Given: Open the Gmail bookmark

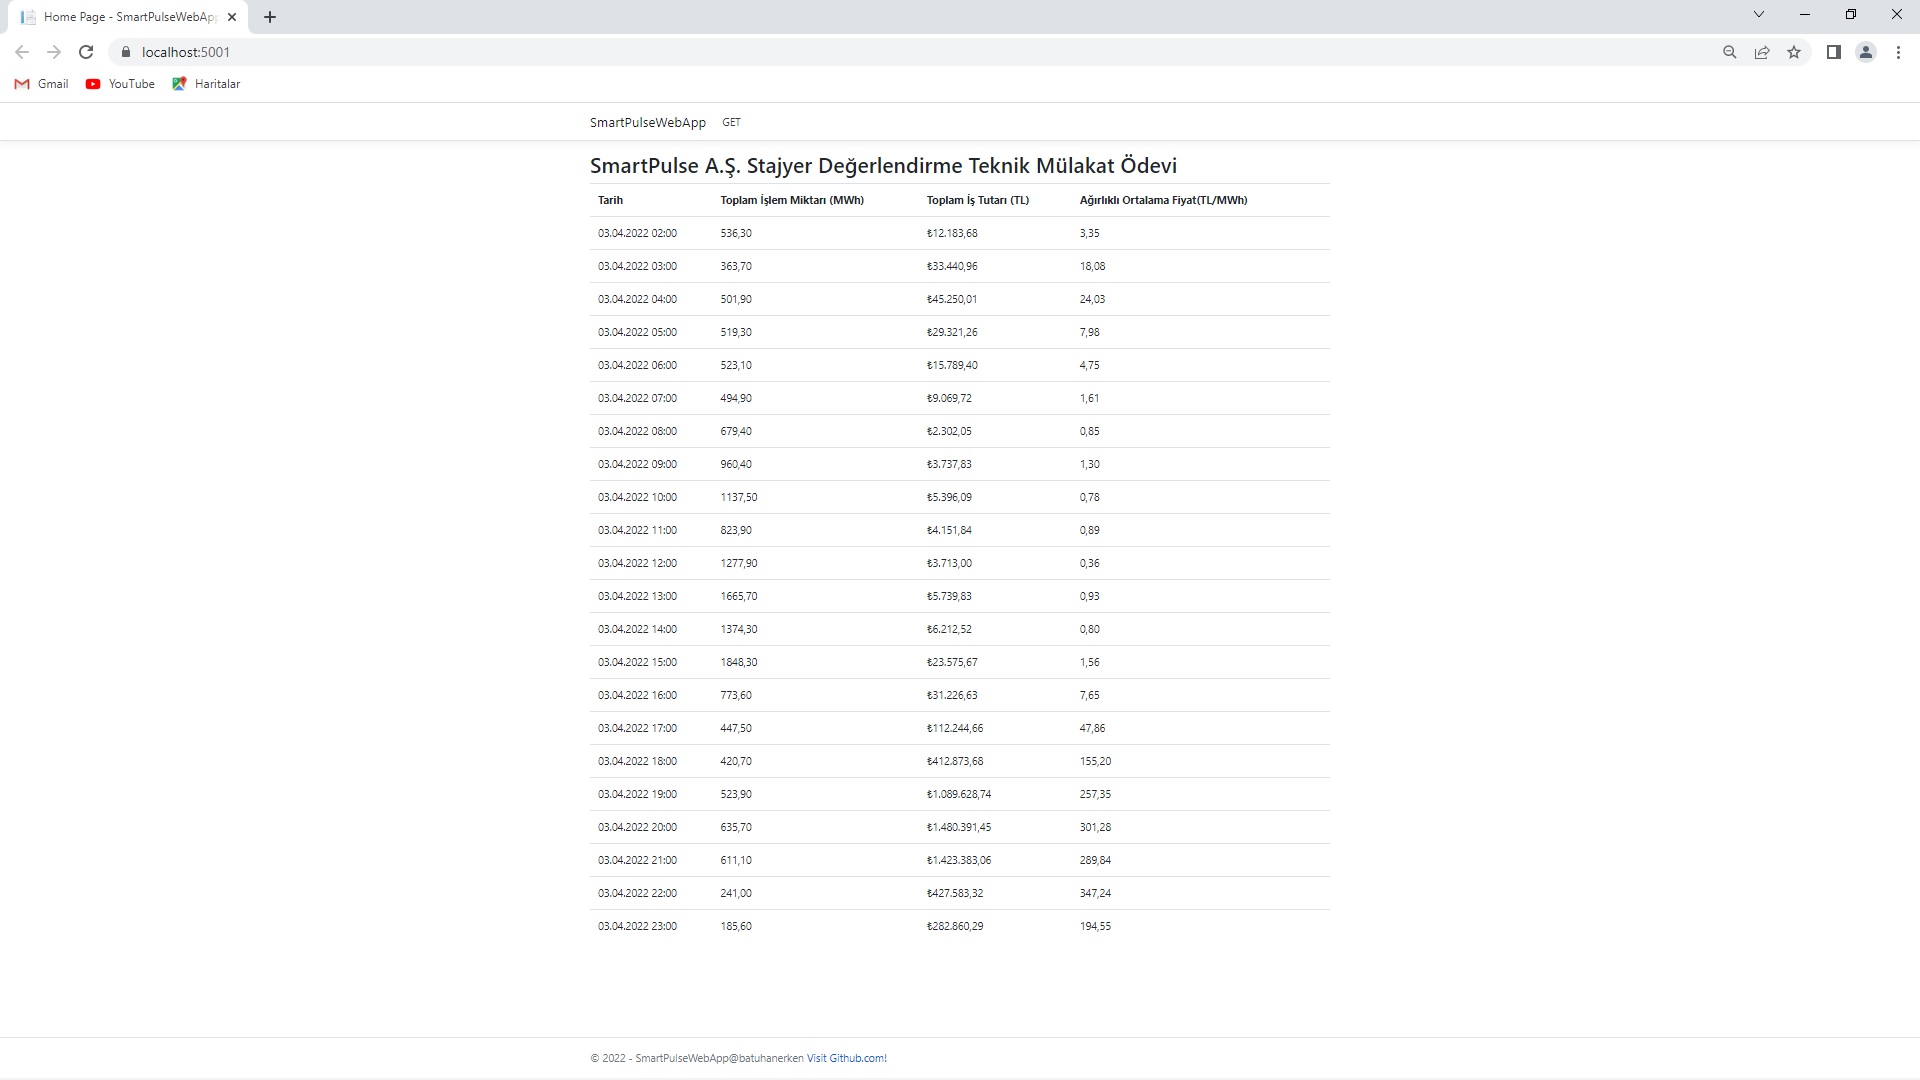Looking at the screenshot, I should coord(40,84).
